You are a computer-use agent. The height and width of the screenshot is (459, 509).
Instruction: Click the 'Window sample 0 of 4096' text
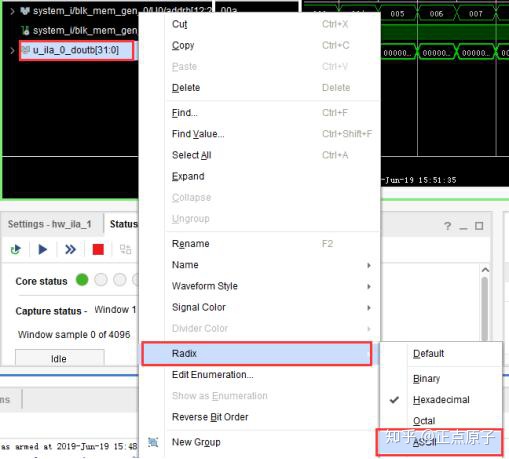pos(74,334)
